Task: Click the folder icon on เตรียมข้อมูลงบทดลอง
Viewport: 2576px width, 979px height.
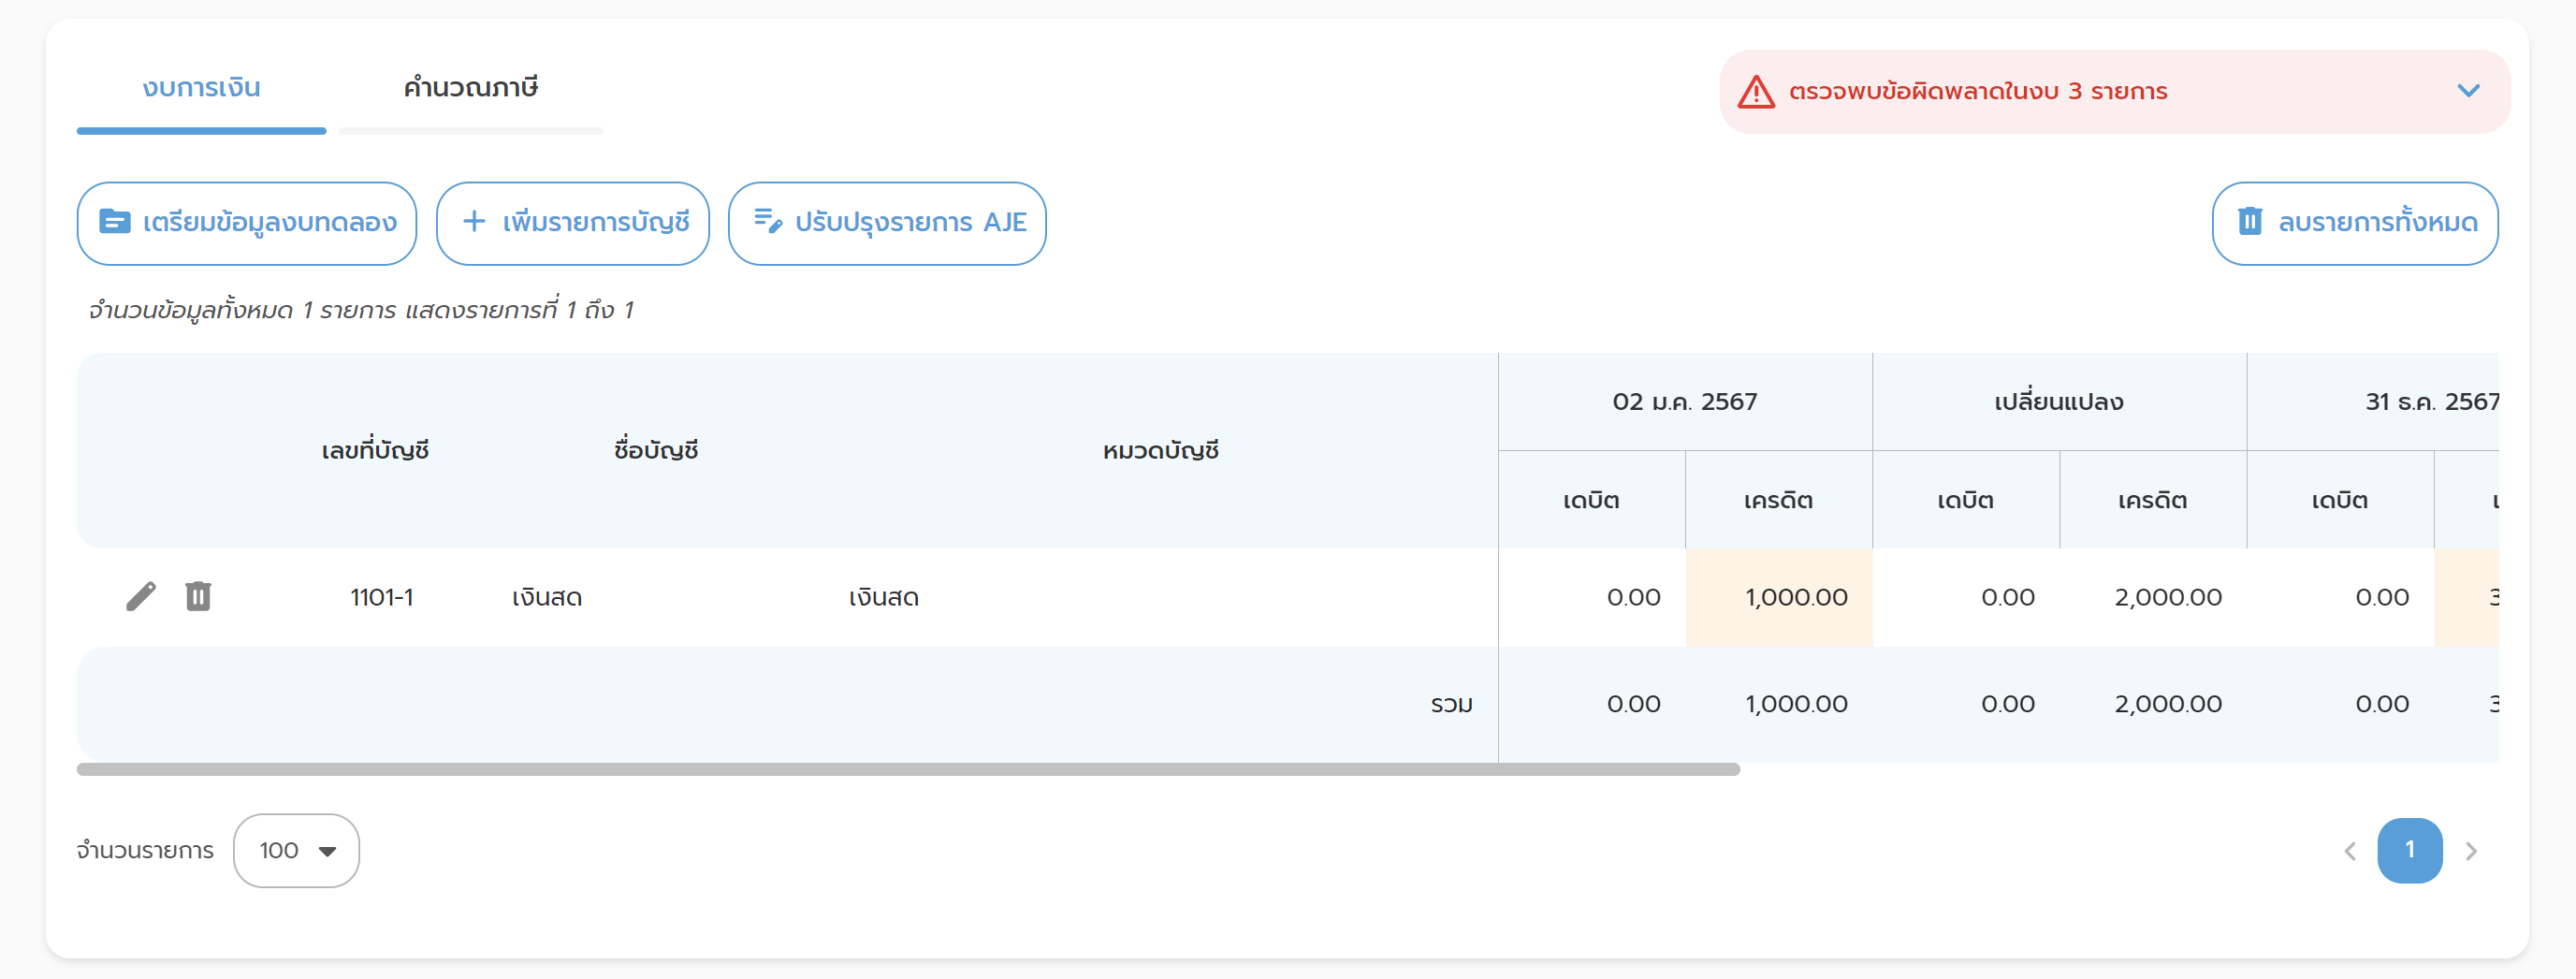Action: pyautogui.click(x=115, y=222)
